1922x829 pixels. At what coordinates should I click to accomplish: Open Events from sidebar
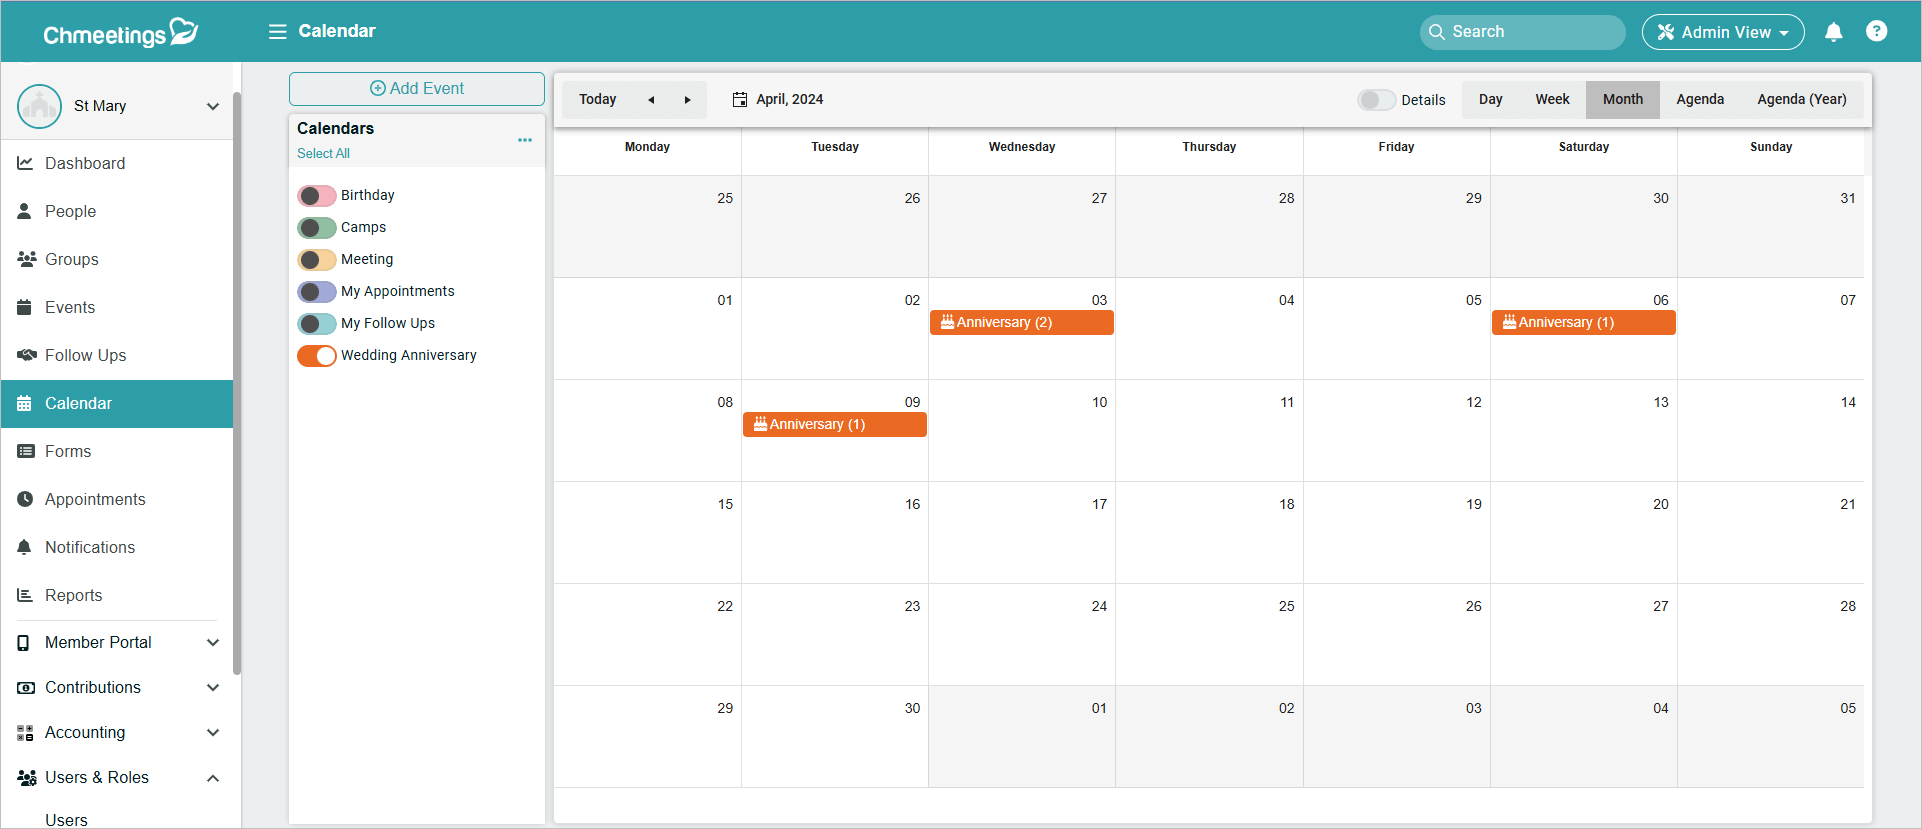117,307
